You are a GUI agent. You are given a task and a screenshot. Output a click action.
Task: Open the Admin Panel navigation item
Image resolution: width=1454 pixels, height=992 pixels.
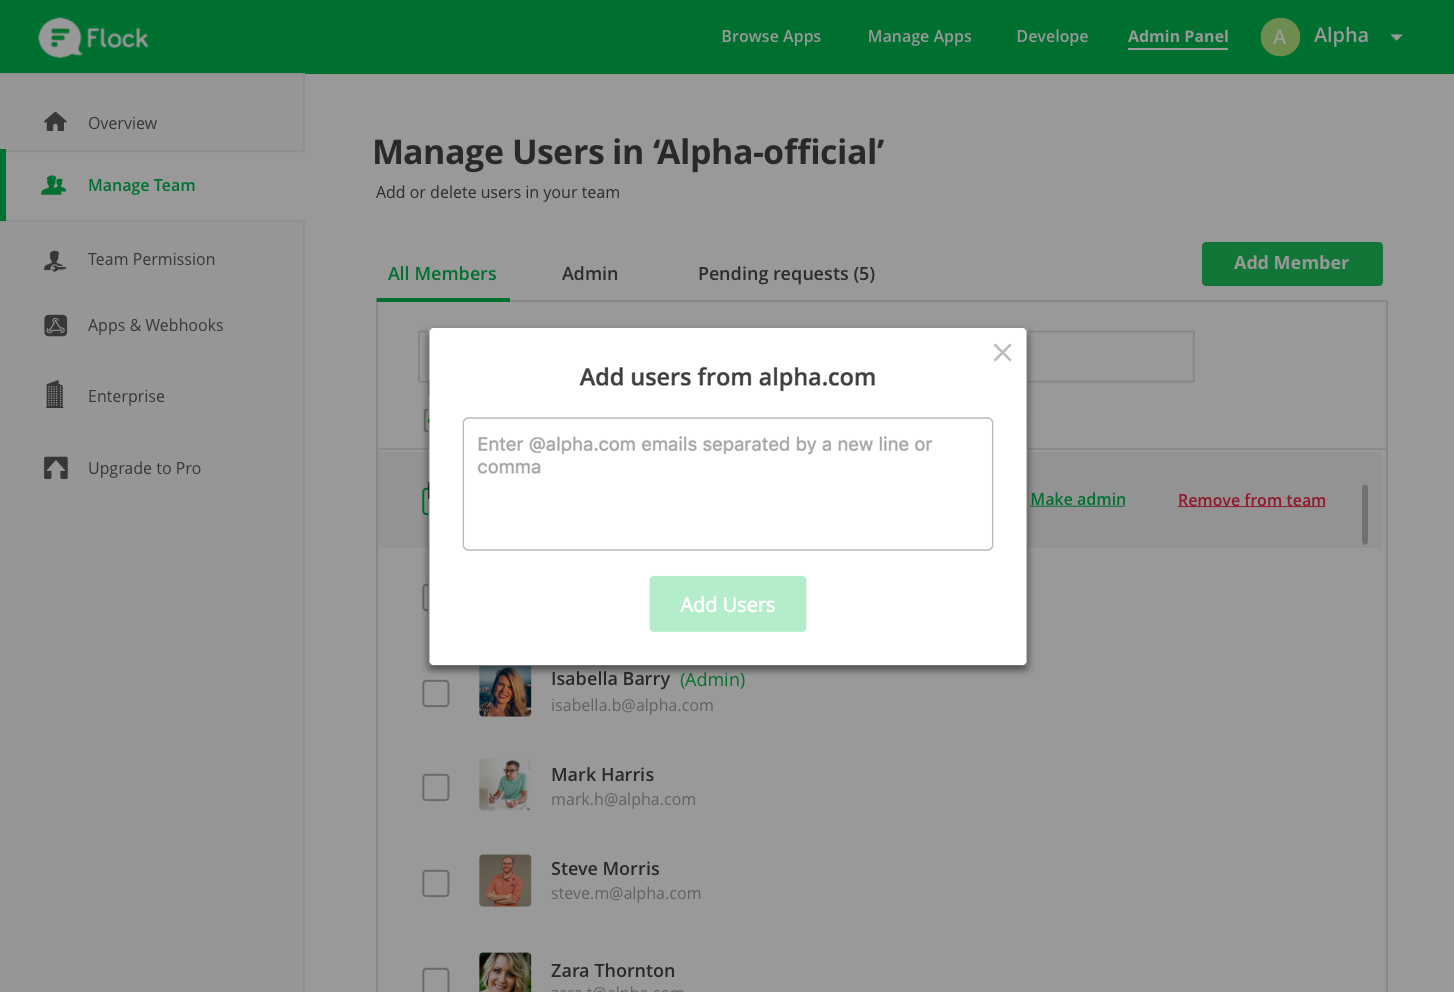[x=1178, y=36]
